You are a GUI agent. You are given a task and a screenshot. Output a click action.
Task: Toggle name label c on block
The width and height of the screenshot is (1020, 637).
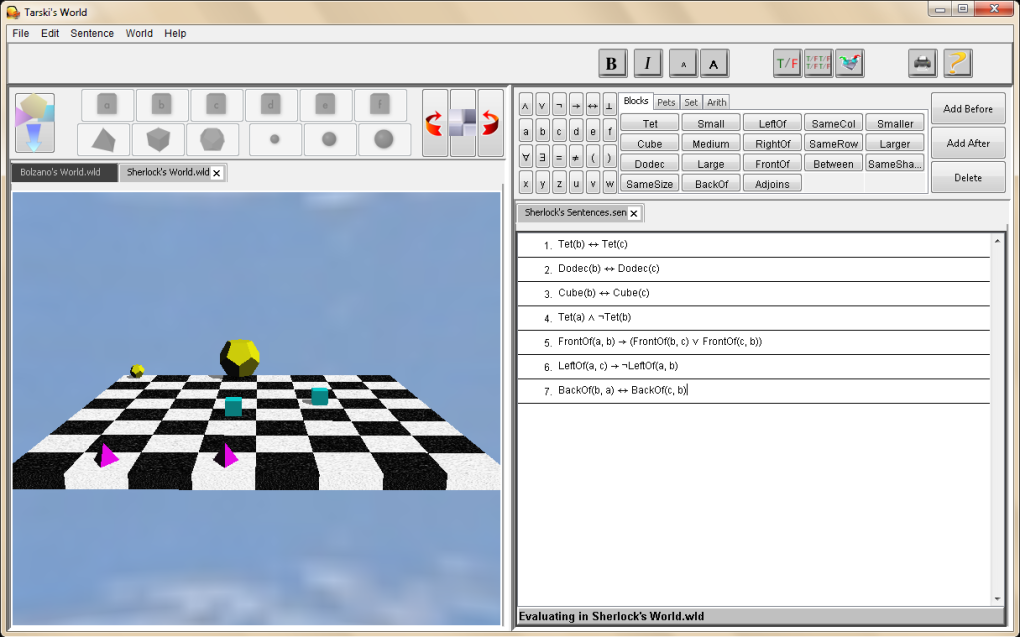(217, 105)
